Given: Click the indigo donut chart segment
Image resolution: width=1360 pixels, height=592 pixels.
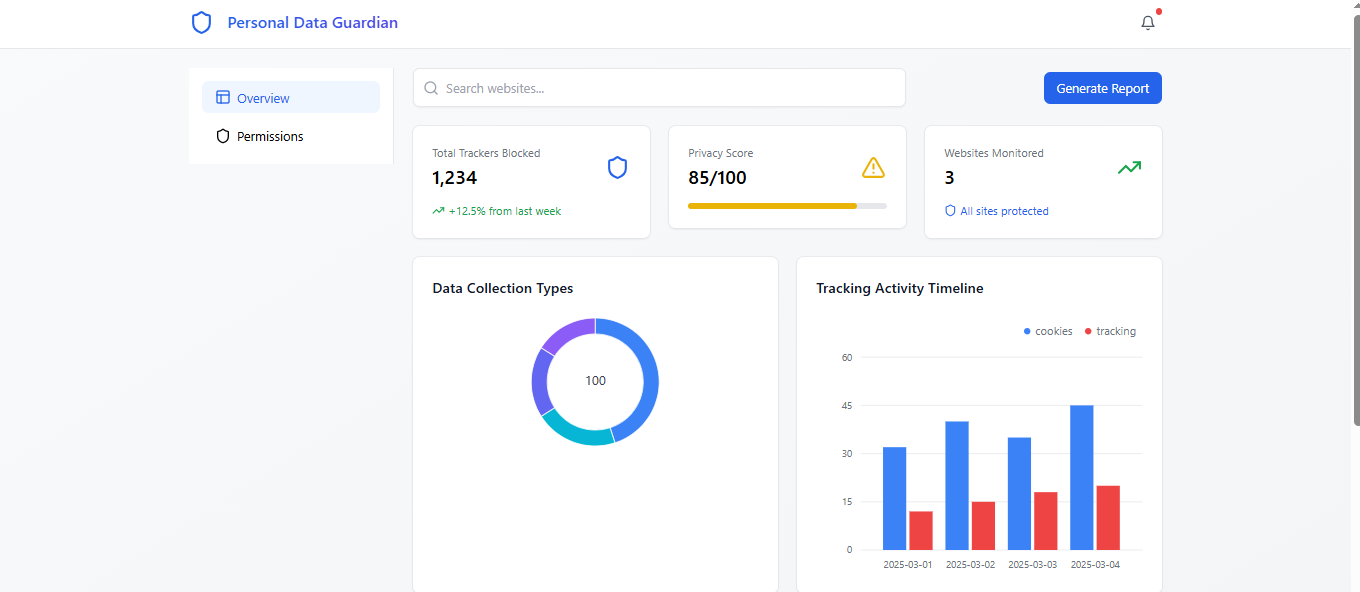Looking at the screenshot, I should click(540, 383).
